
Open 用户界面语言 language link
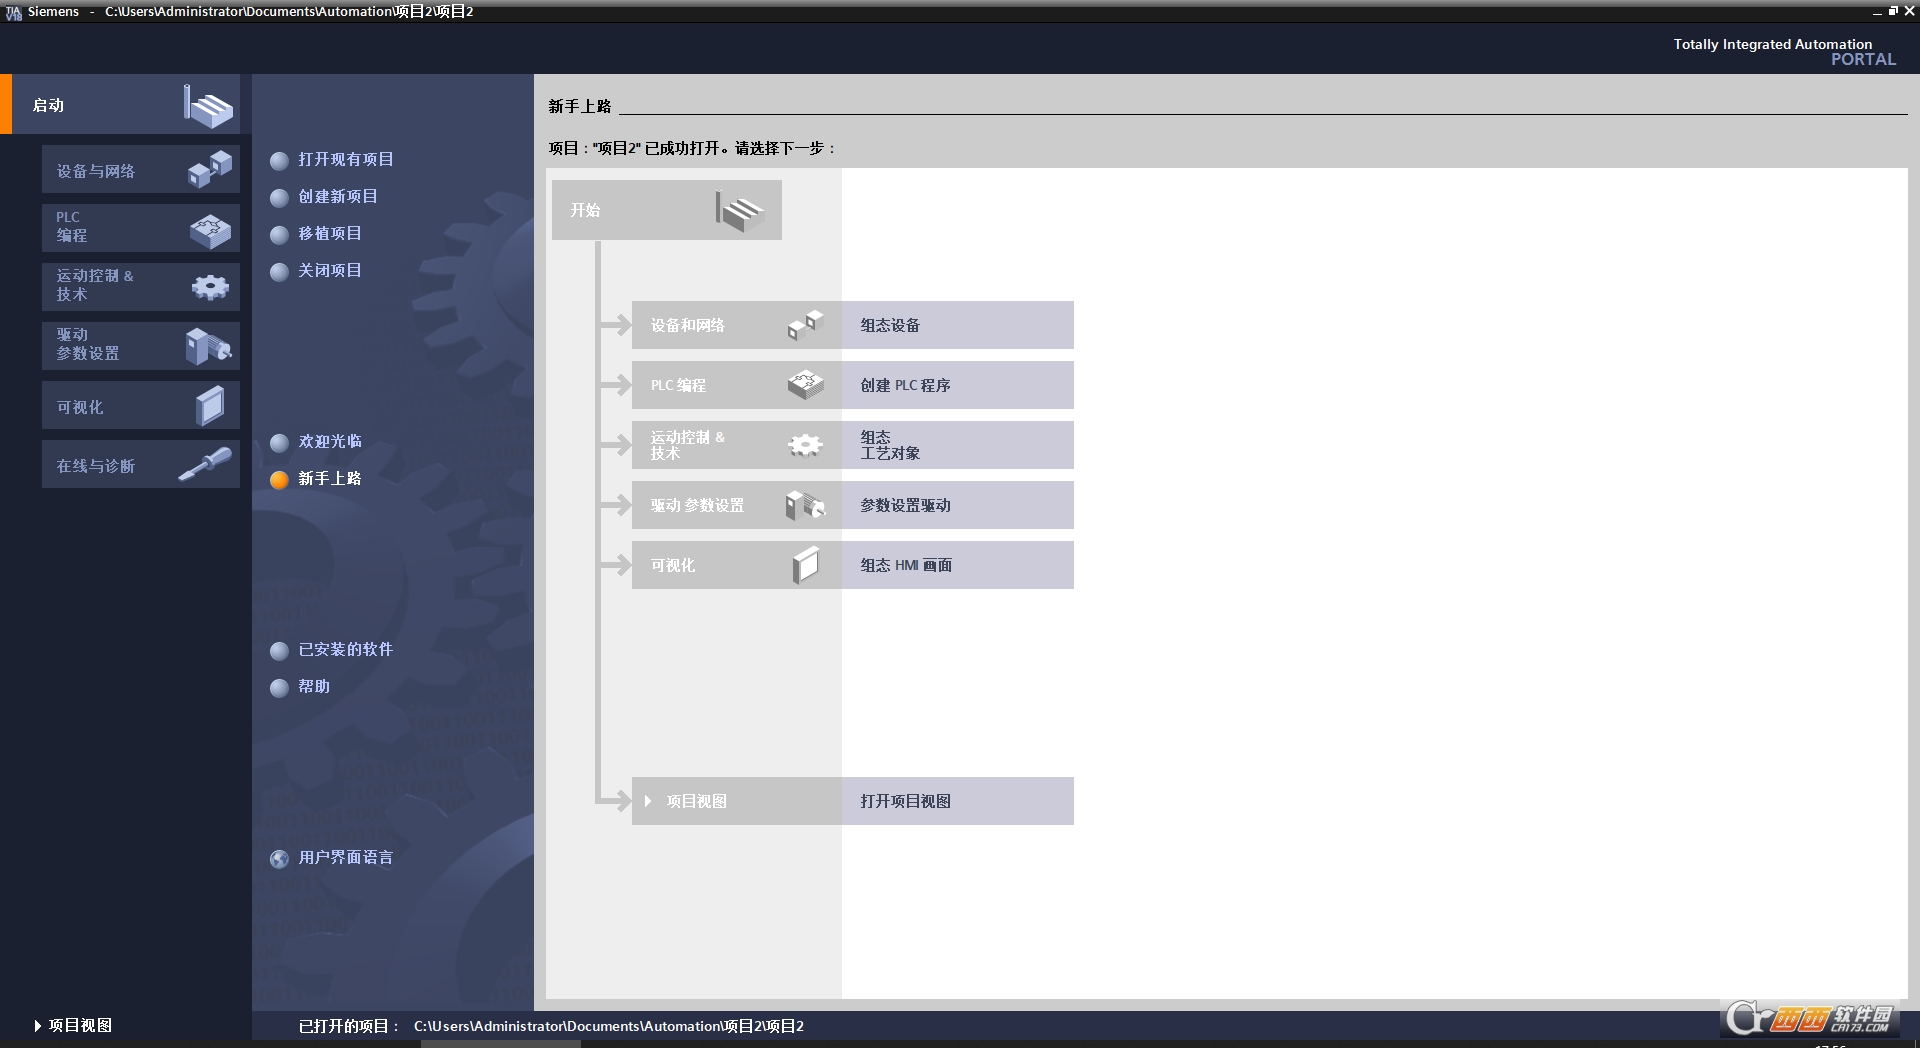tap(346, 858)
